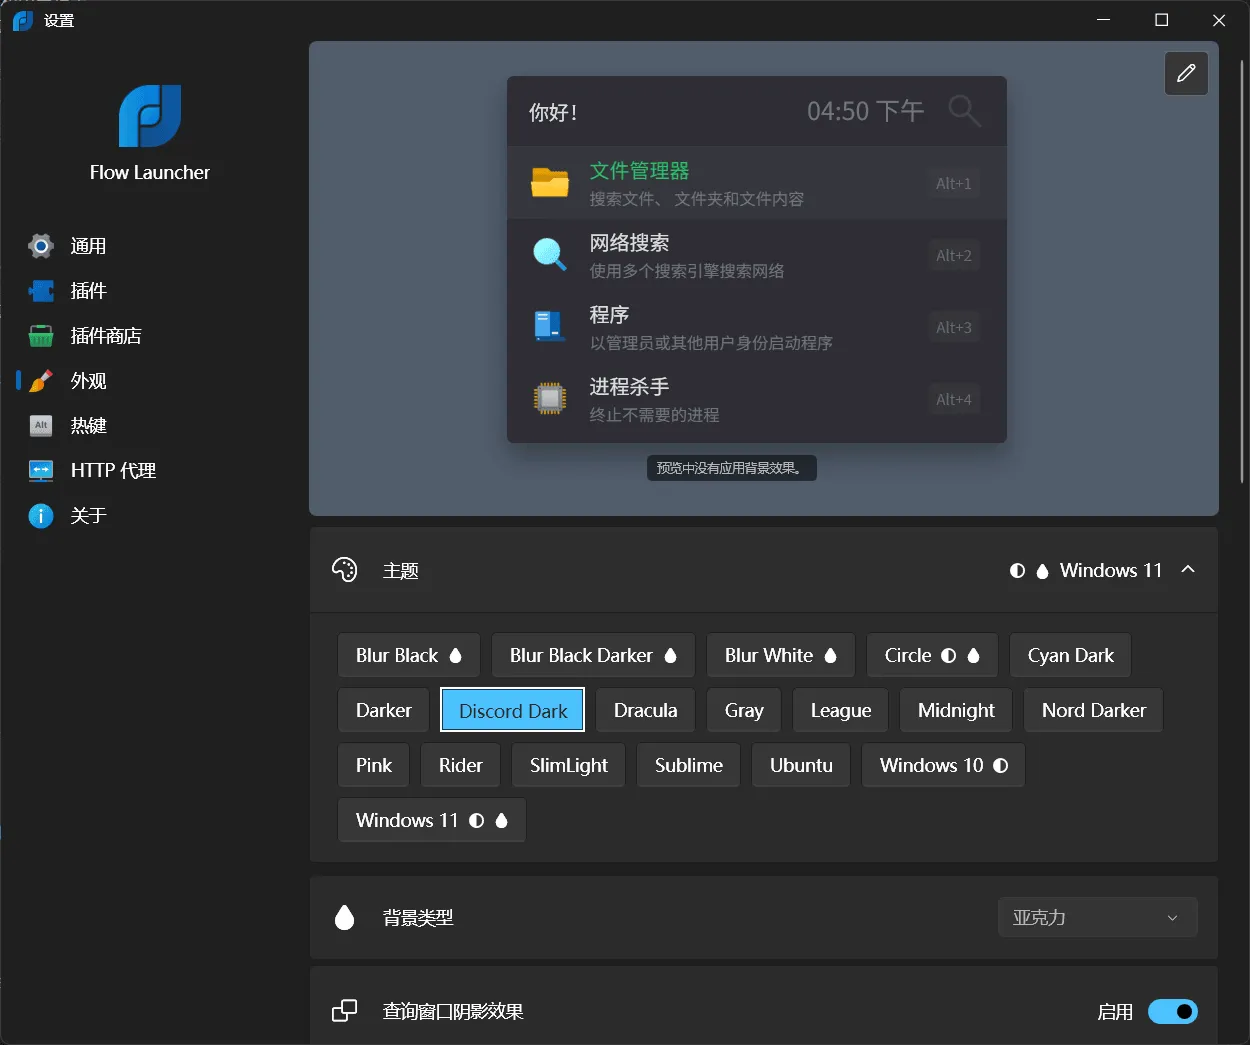Image resolution: width=1250 pixels, height=1045 pixels.
Task: Toggle 查询窗口阴影效果 switch off
Action: [x=1173, y=1012]
